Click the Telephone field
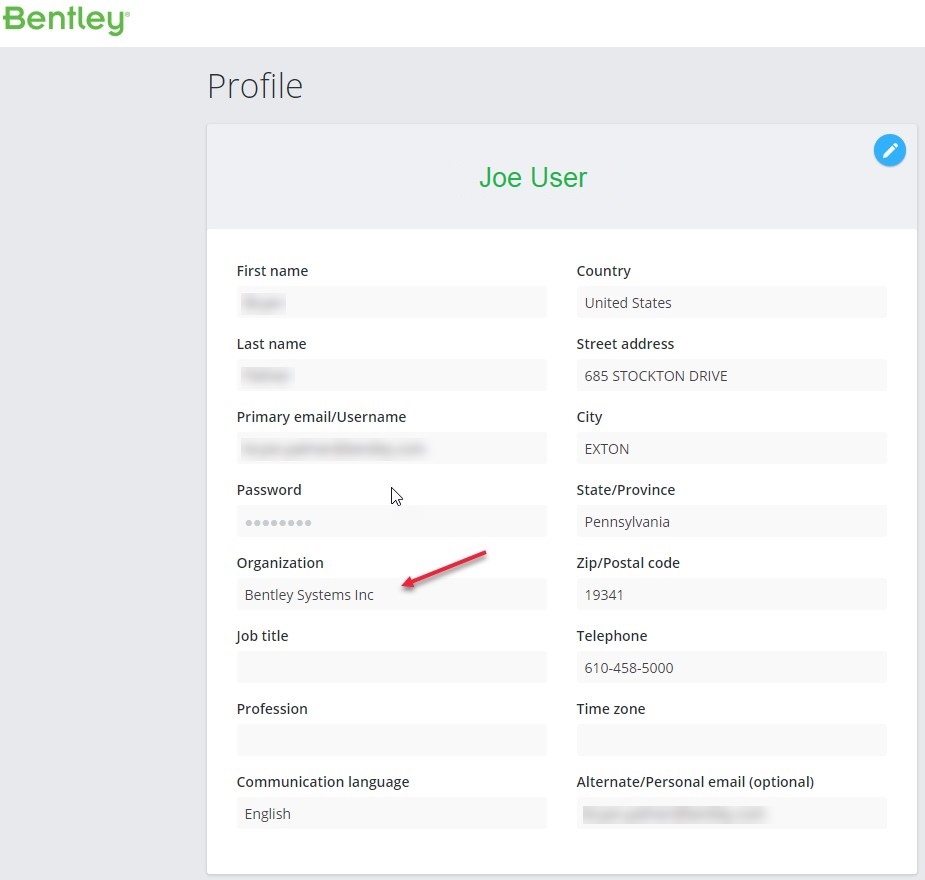 [731, 667]
